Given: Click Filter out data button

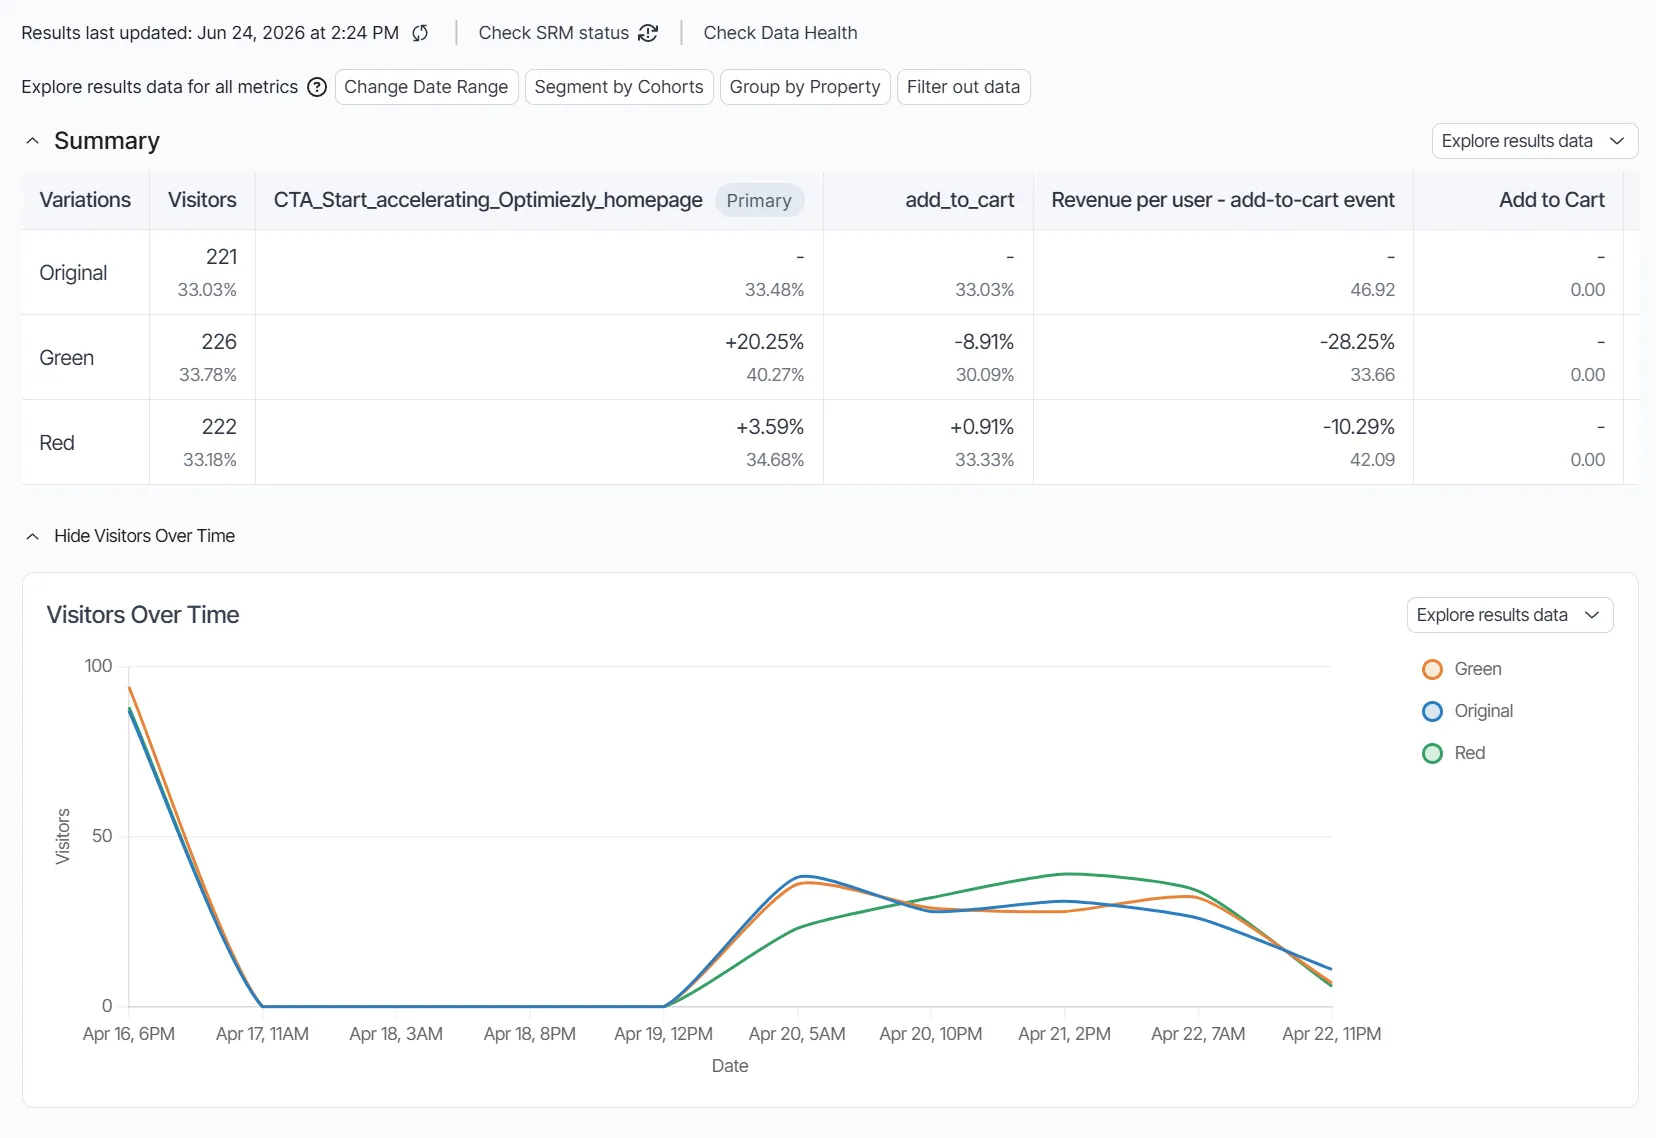Looking at the screenshot, I should click(963, 87).
